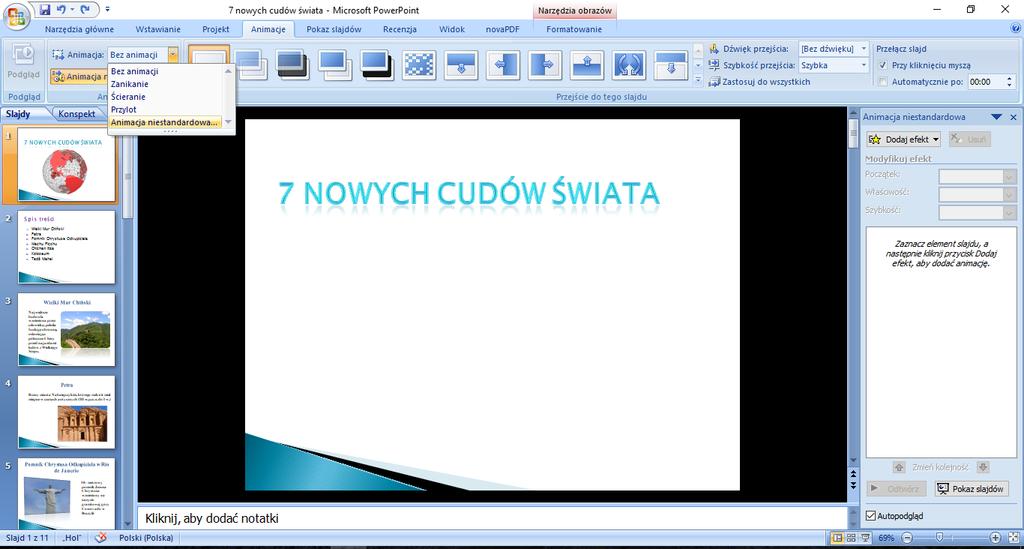The image size is (1024, 549).
Task: Go to next slide double-arrow
Action: click(853, 486)
